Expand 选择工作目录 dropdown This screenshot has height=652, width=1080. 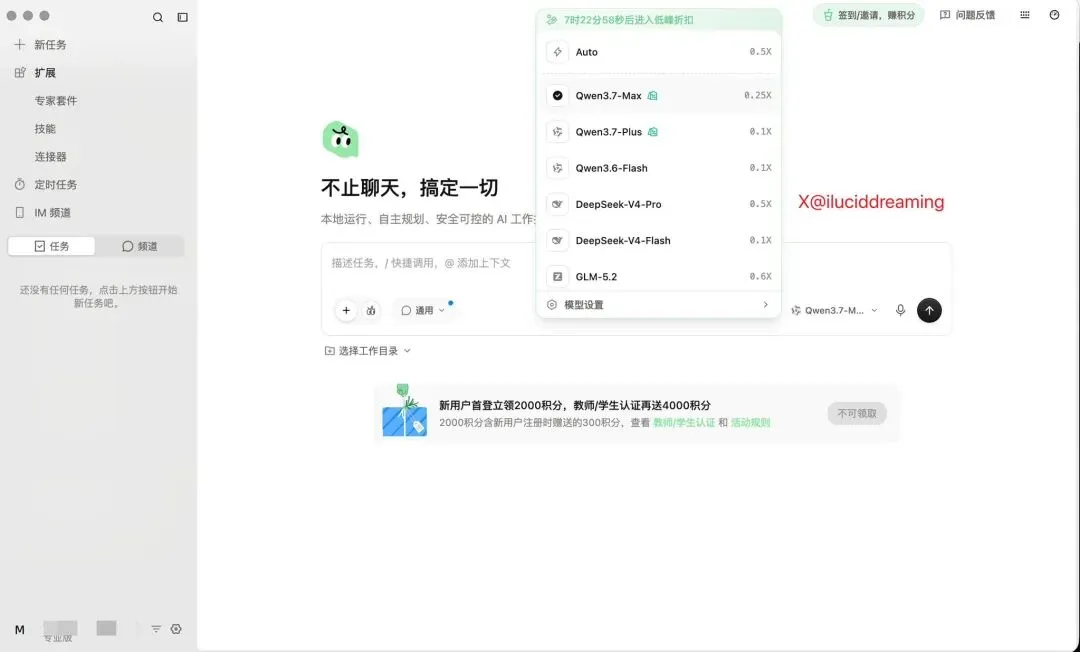[x=368, y=351]
